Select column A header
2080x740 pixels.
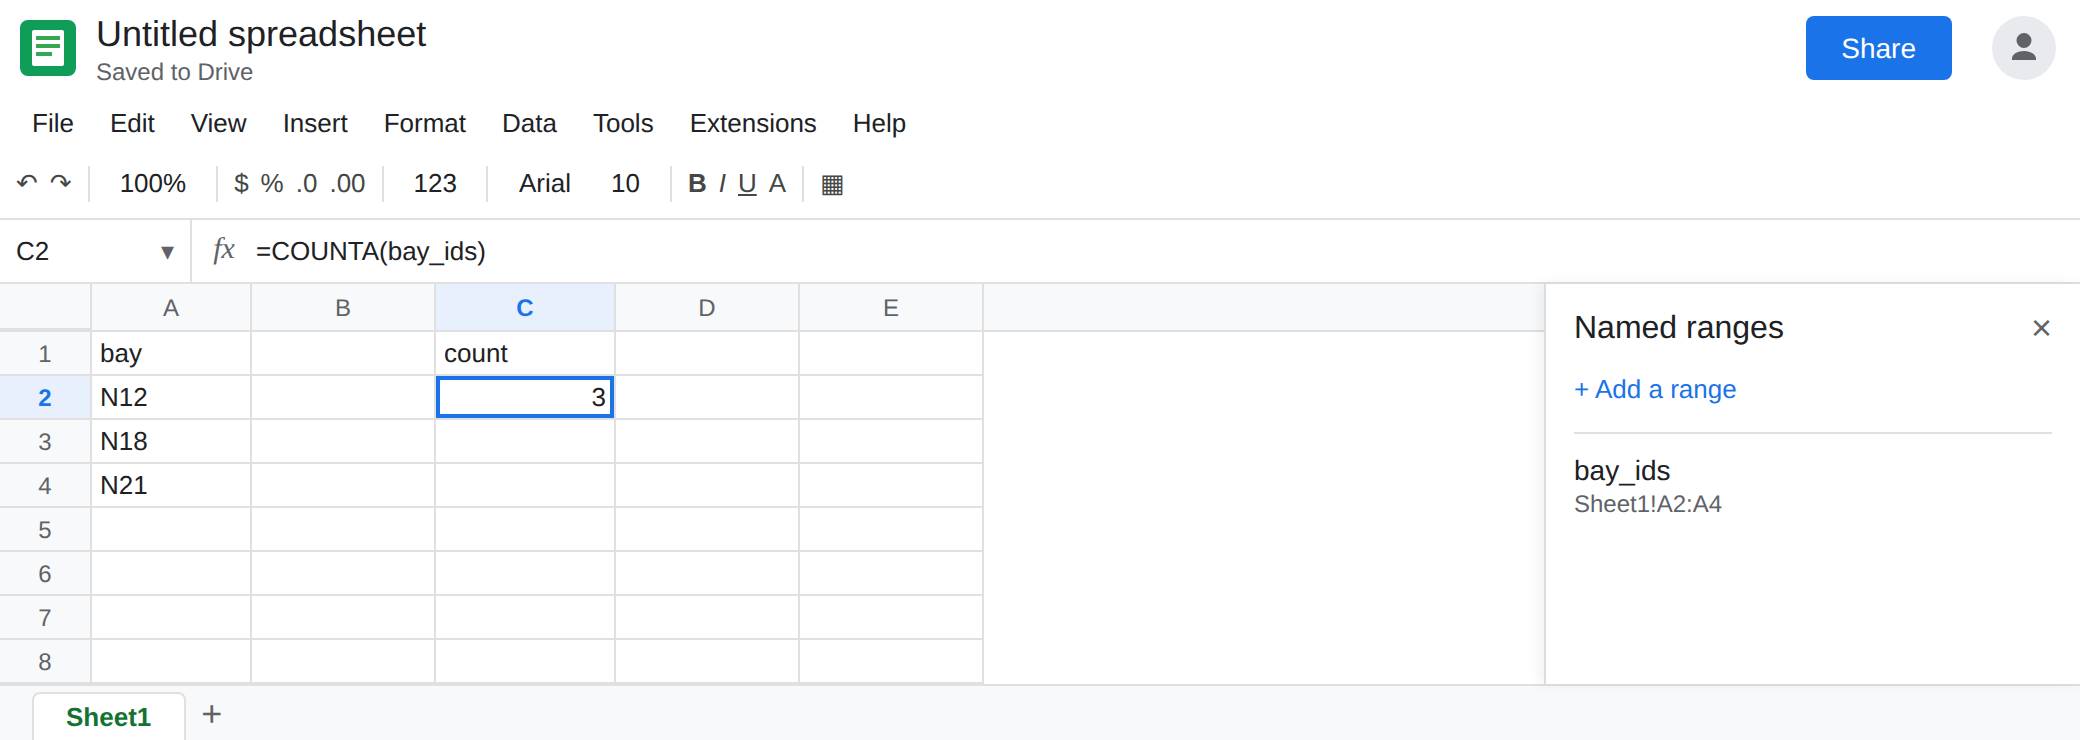pos(171,308)
